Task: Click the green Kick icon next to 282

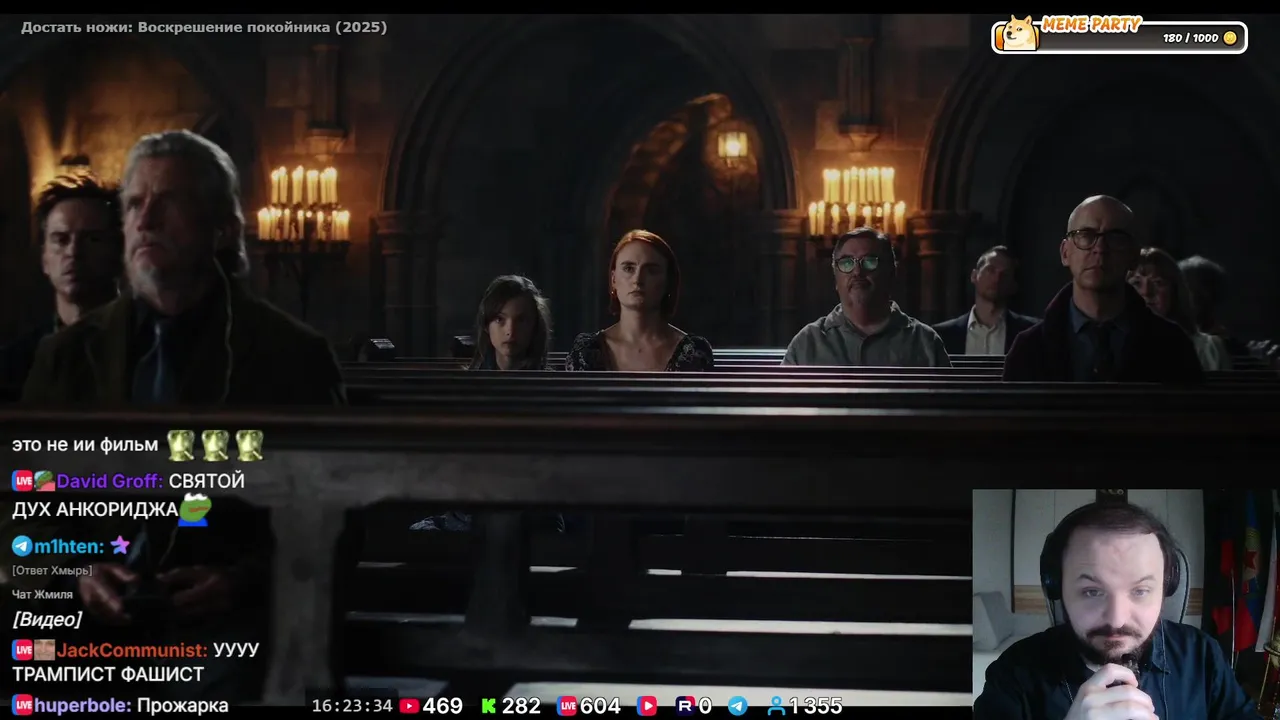Action: pos(489,706)
